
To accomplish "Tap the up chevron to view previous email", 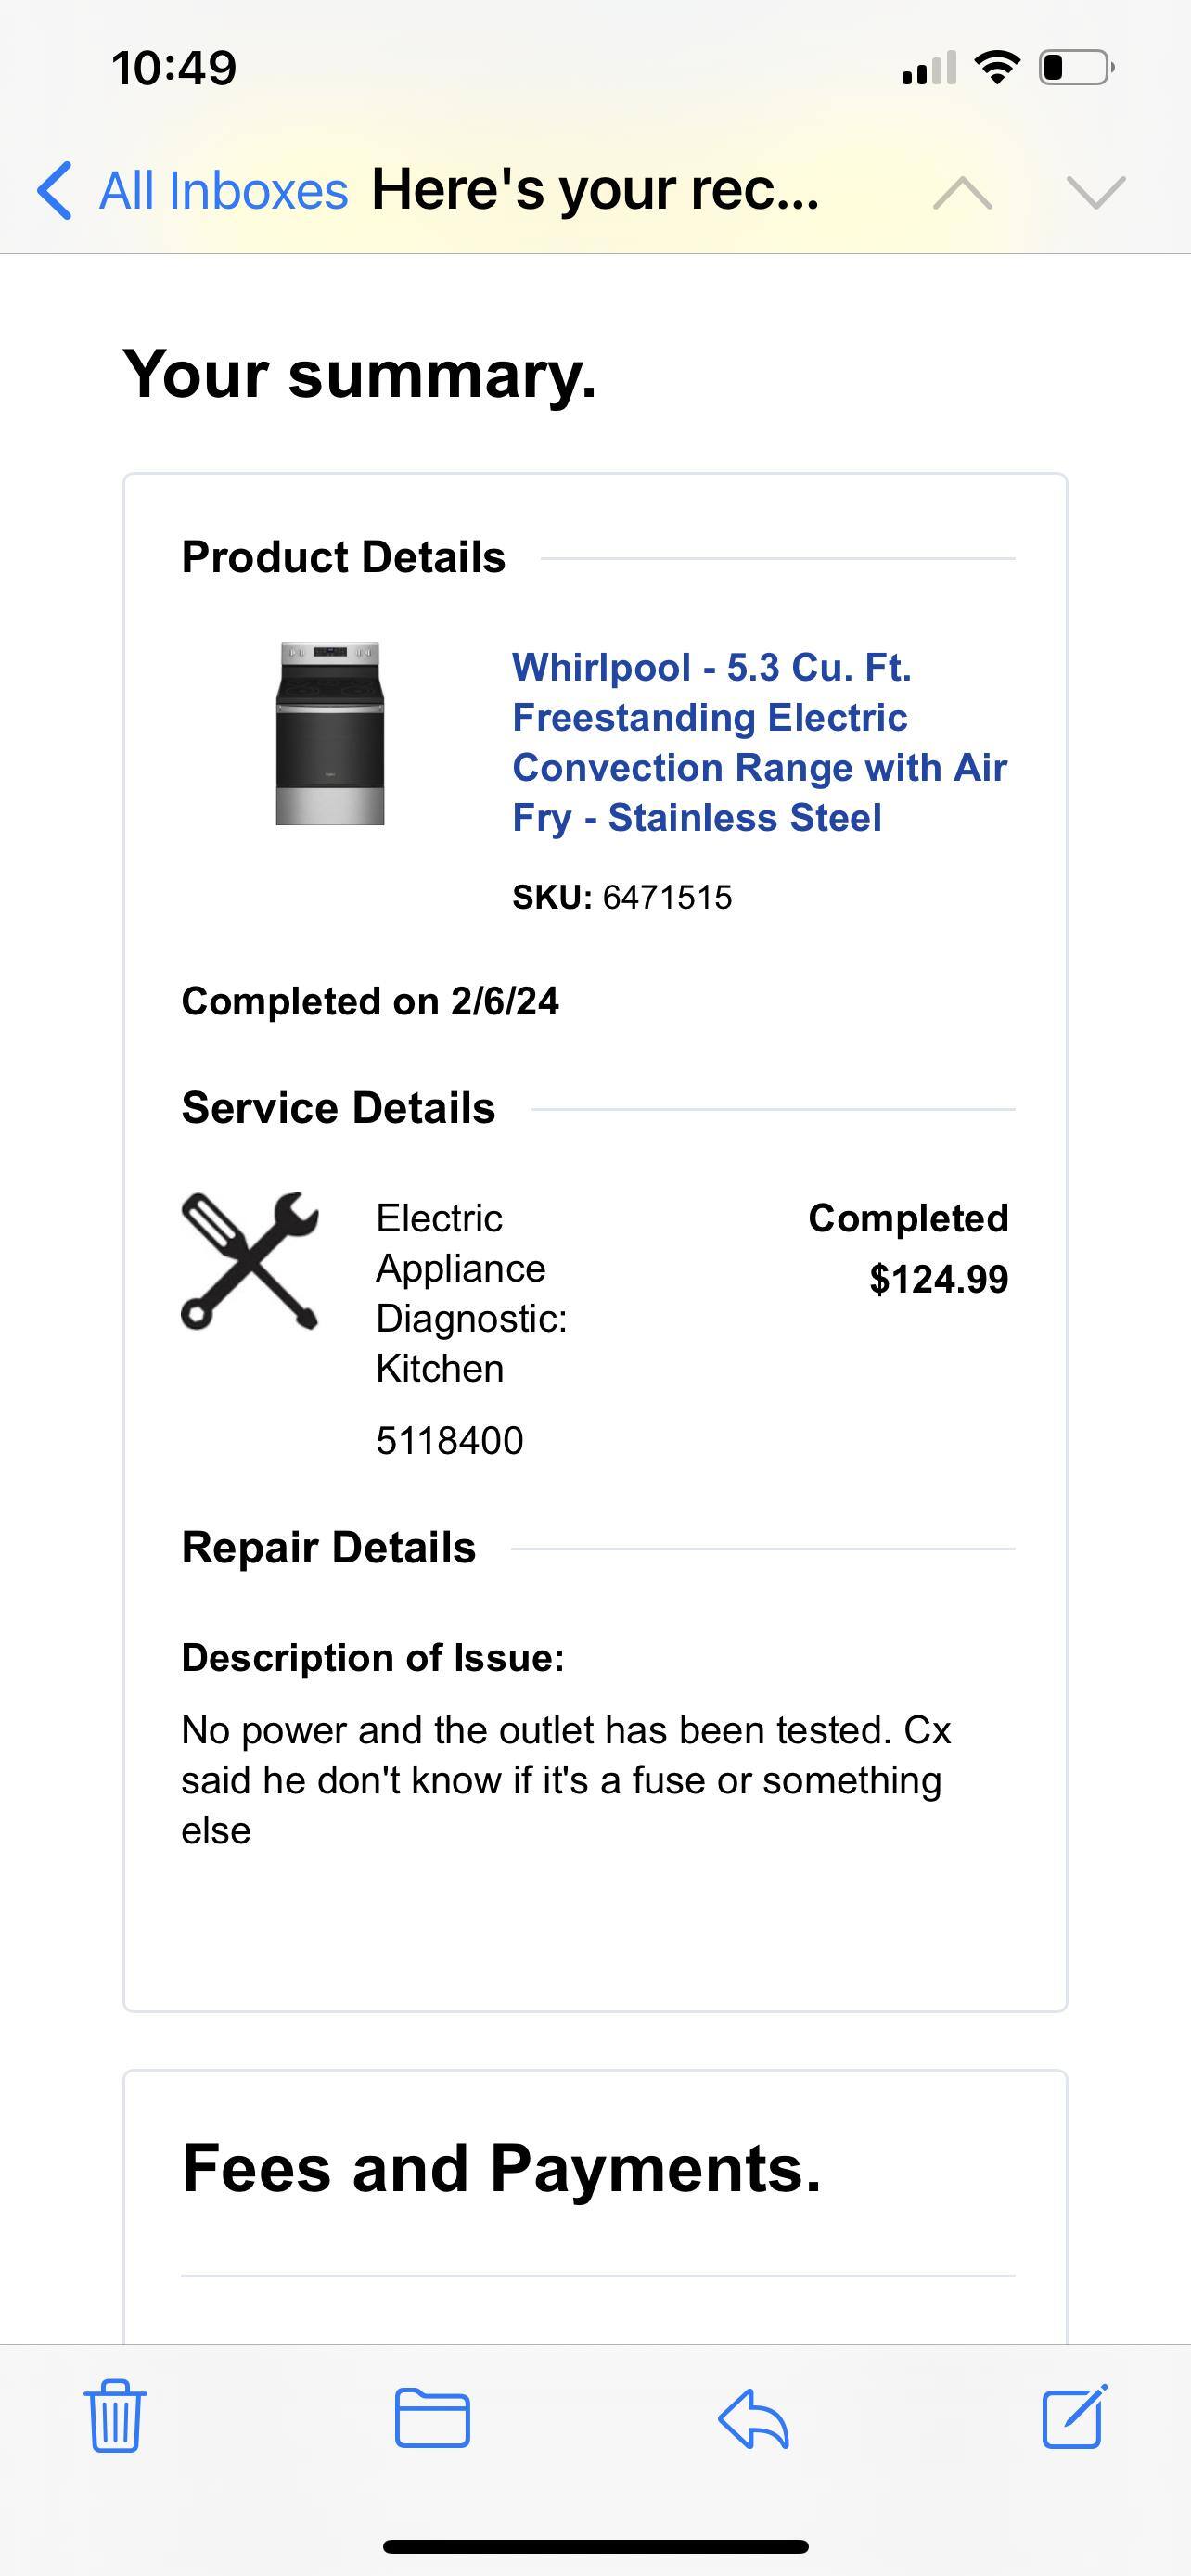I will [963, 192].
